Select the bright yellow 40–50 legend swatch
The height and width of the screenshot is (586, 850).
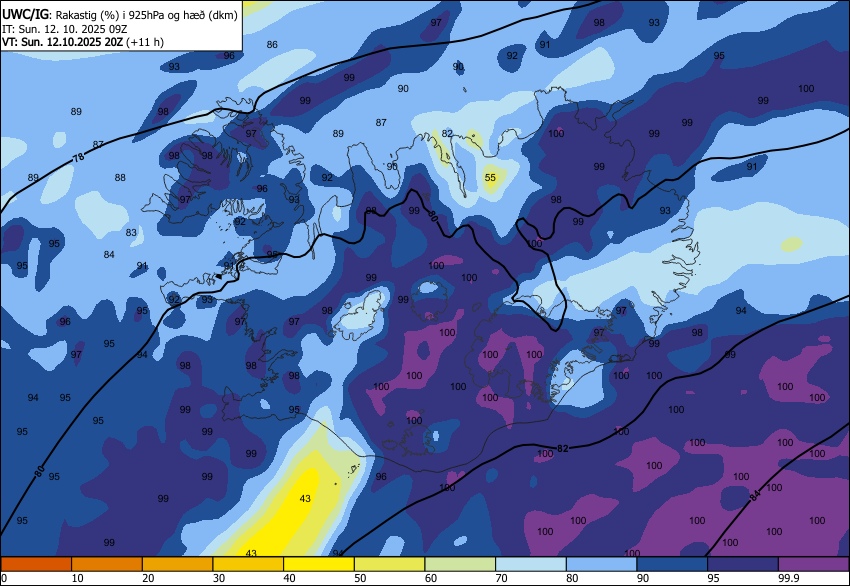319,564
